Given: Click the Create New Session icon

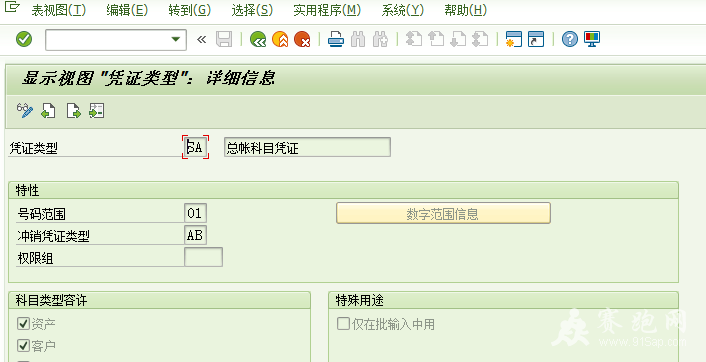Looking at the screenshot, I should (514, 40).
